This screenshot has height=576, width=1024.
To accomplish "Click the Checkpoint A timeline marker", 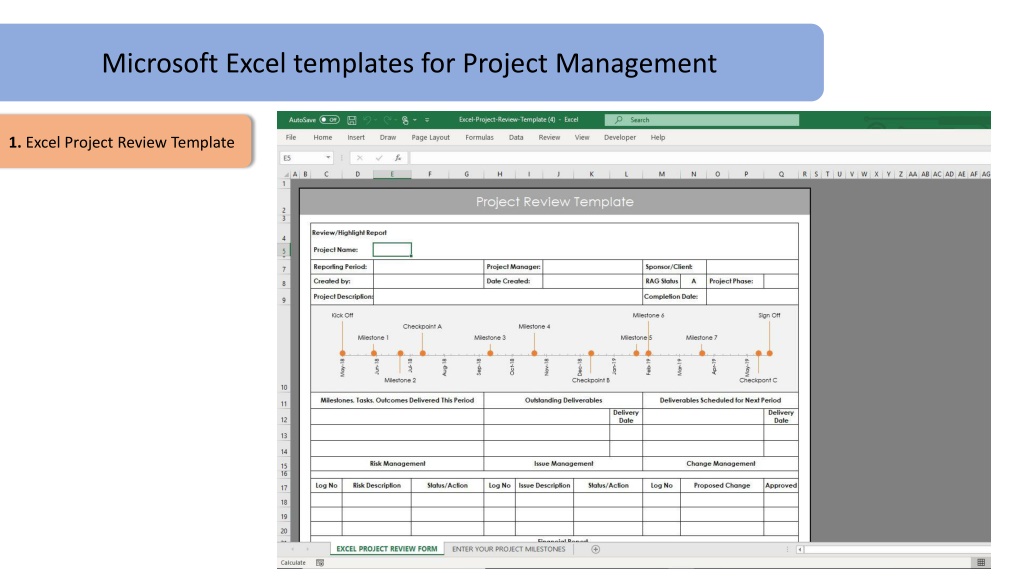I will point(423,353).
